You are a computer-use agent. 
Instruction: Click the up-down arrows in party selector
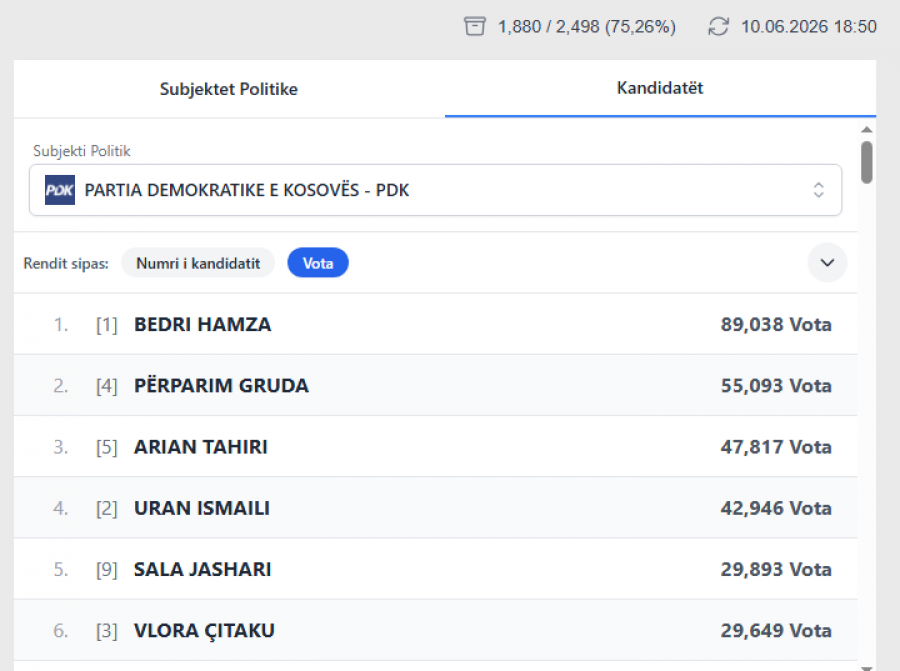[x=818, y=190]
